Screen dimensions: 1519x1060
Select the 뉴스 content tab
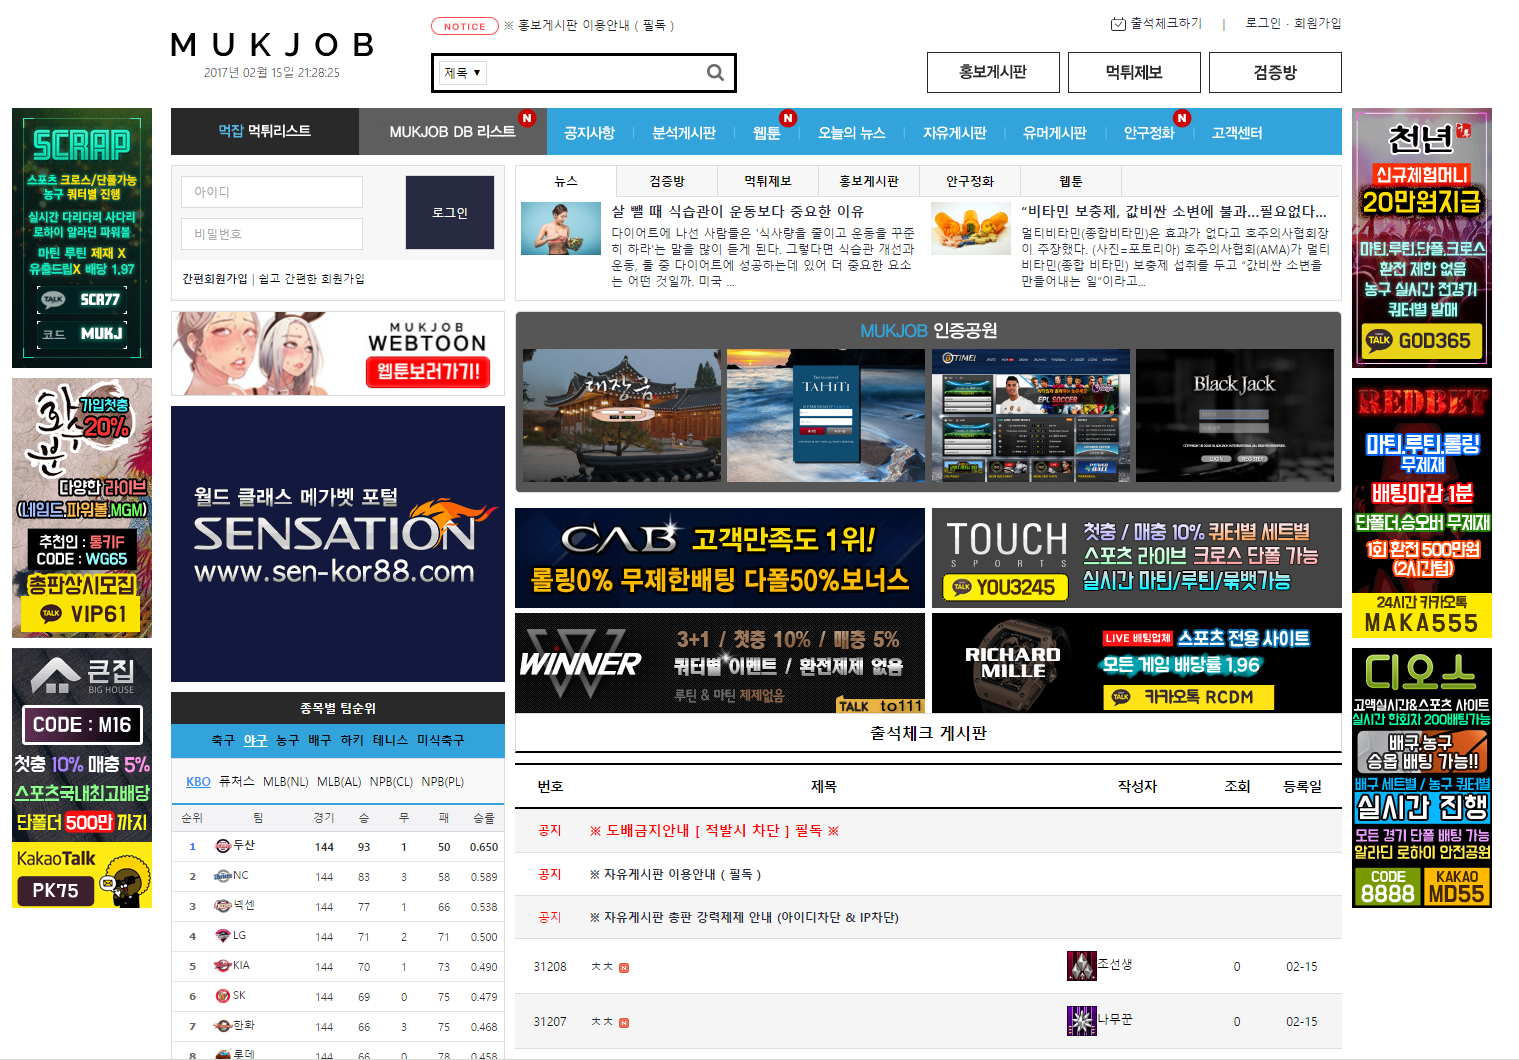(x=566, y=181)
